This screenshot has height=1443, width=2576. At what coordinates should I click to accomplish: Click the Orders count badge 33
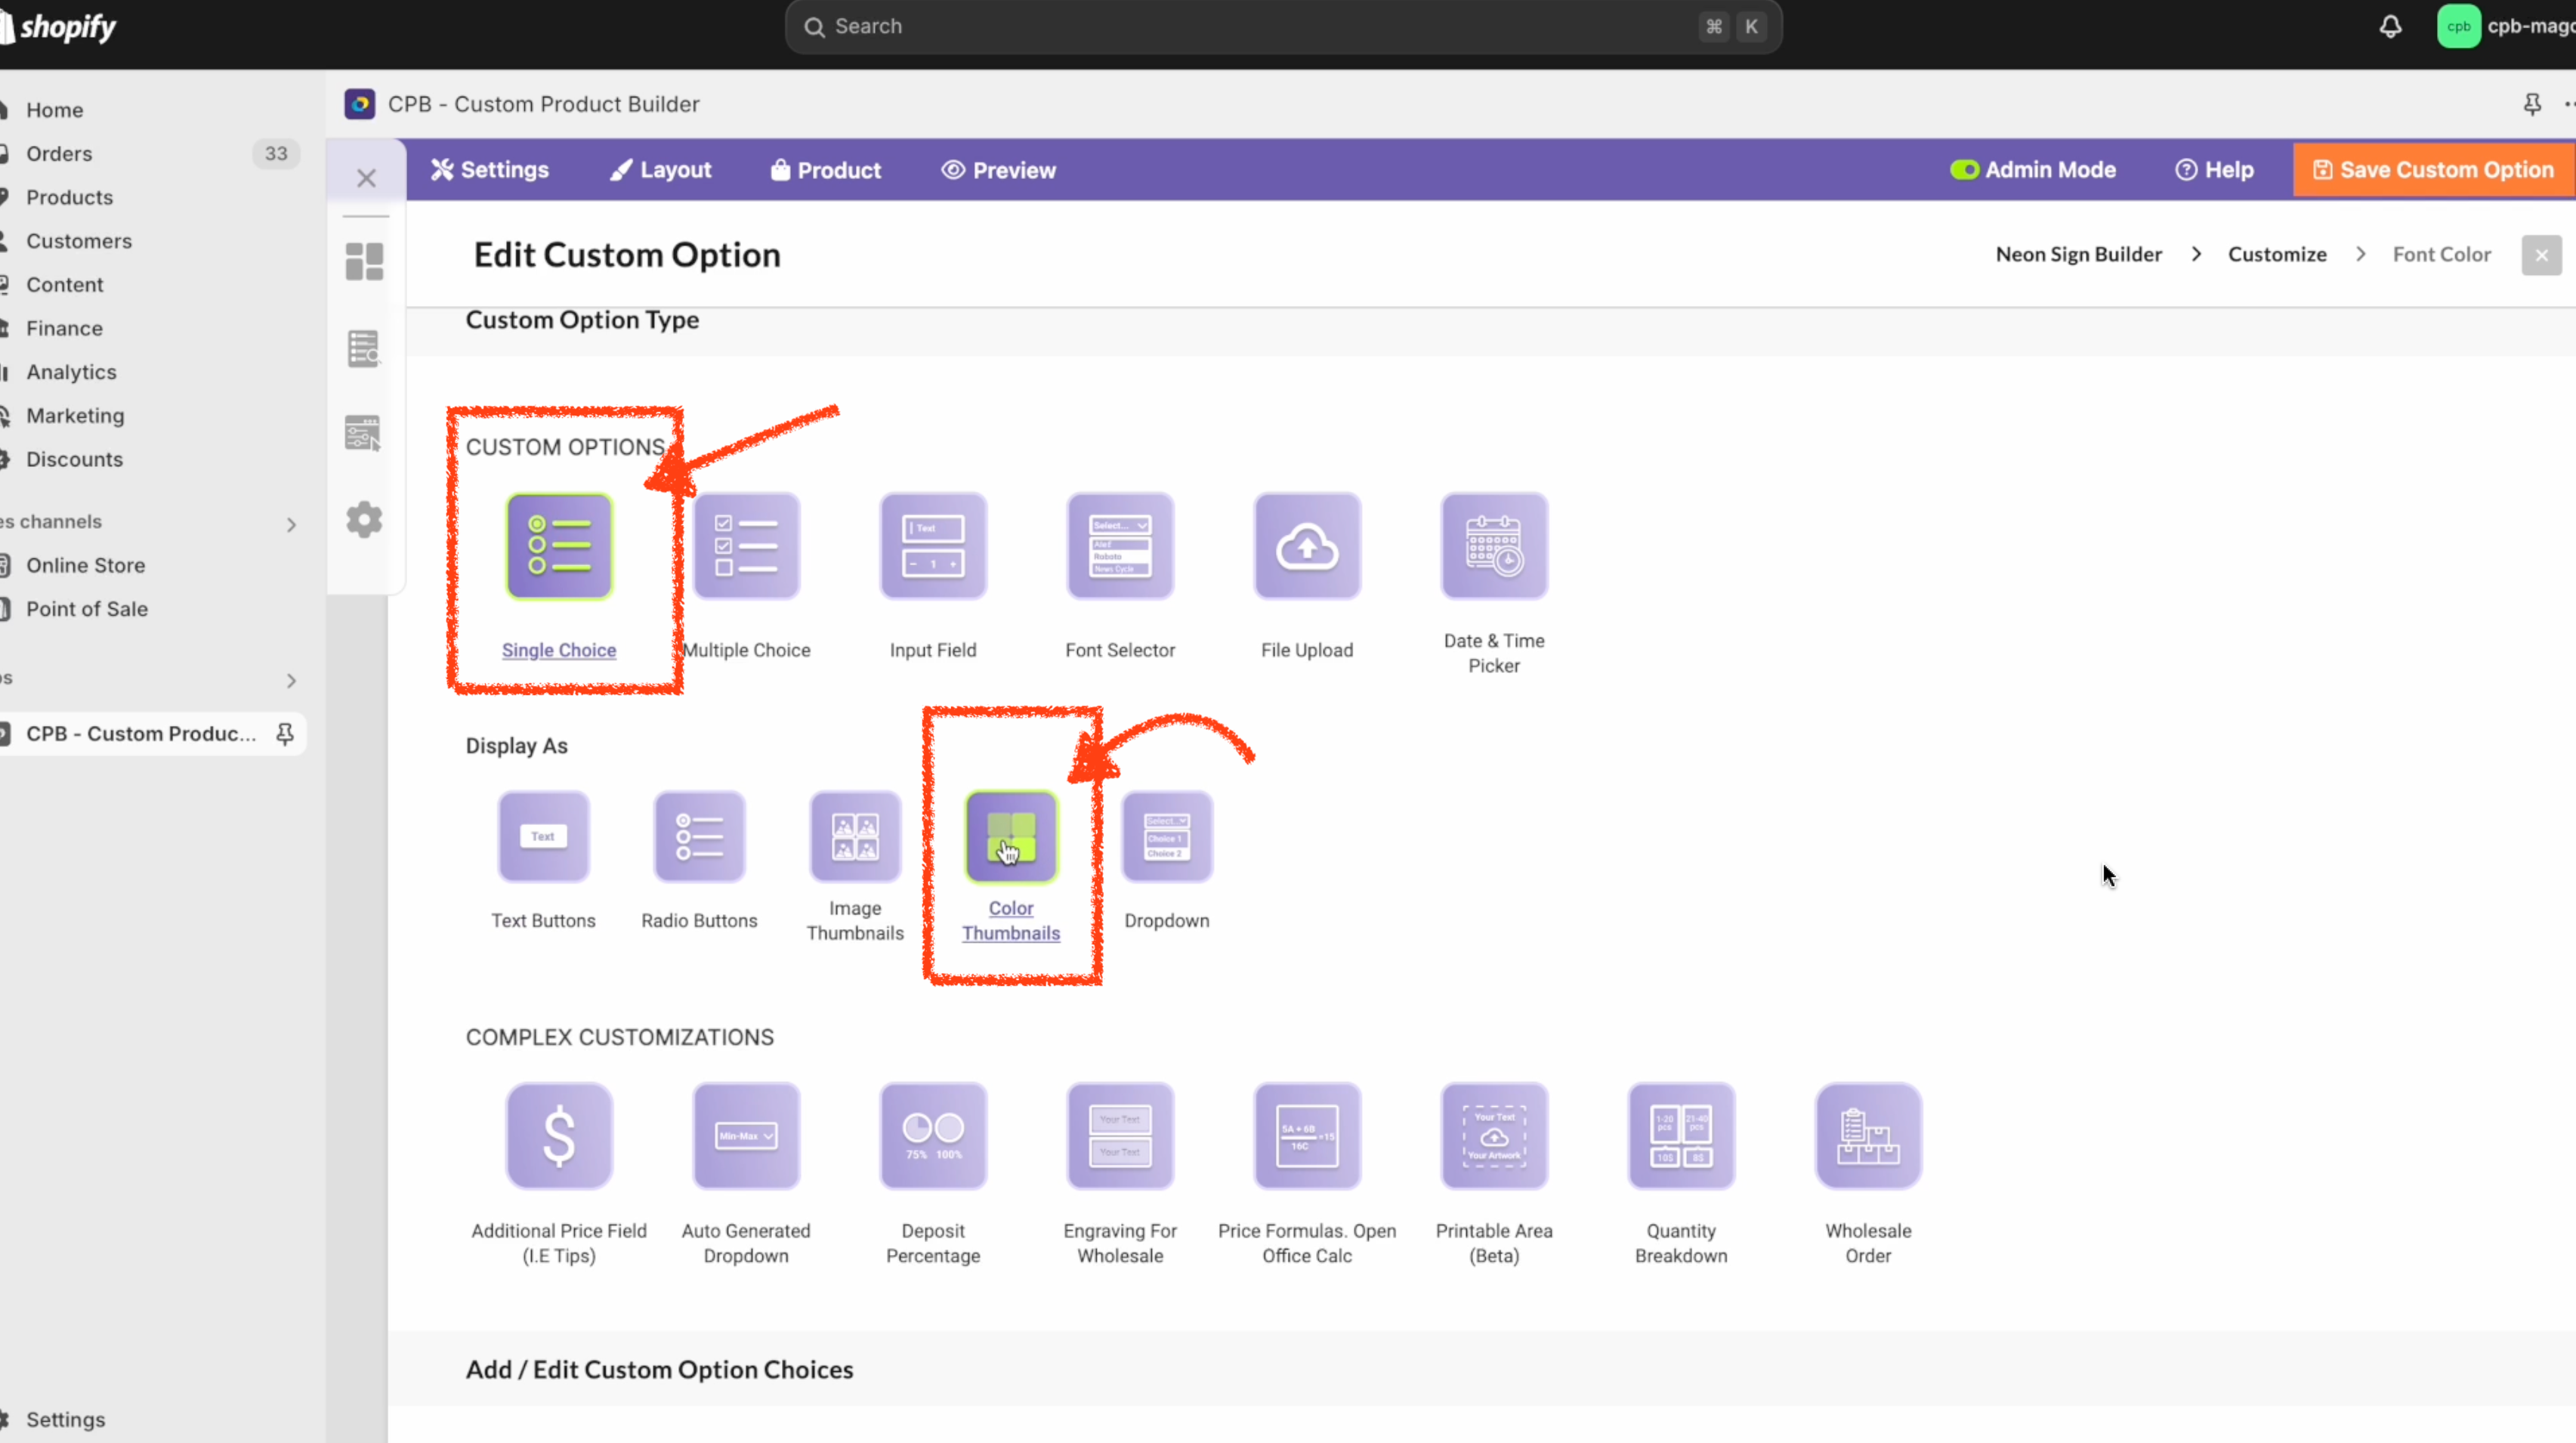click(x=276, y=154)
